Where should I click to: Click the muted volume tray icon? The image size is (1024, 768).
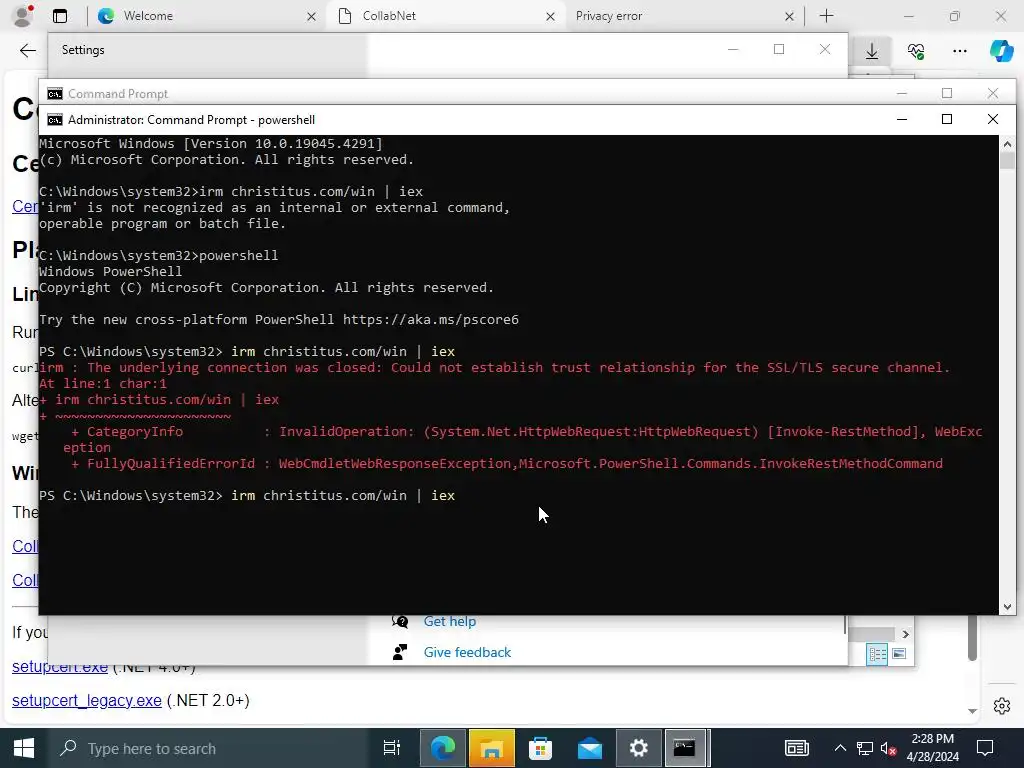pyautogui.click(x=888, y=749)
